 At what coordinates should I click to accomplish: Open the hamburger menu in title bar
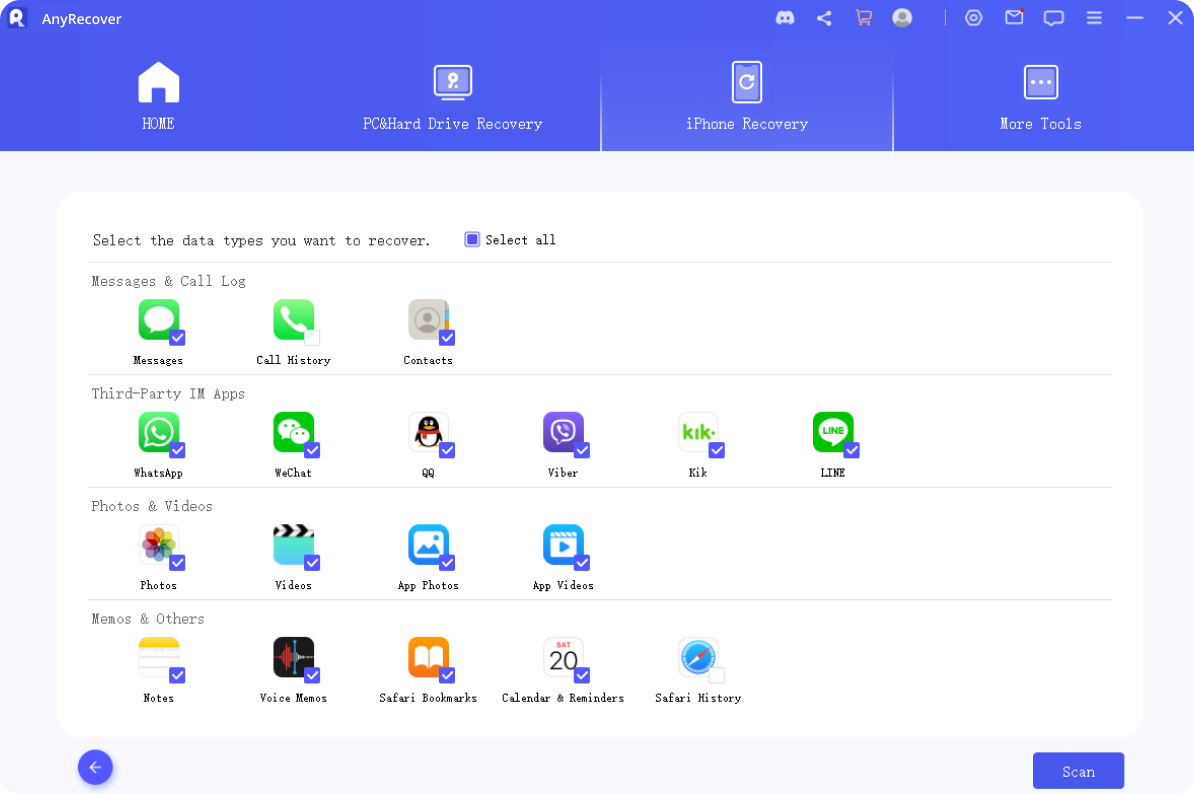[1094, 18]
